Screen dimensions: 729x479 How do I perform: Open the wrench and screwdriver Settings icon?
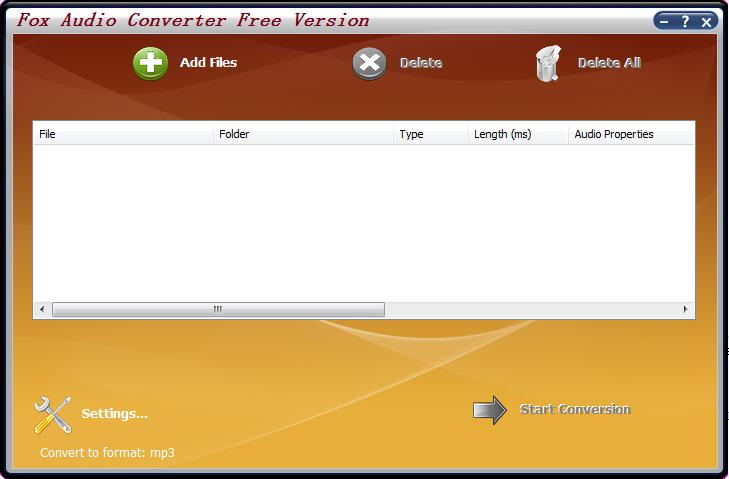pos(53,415)
